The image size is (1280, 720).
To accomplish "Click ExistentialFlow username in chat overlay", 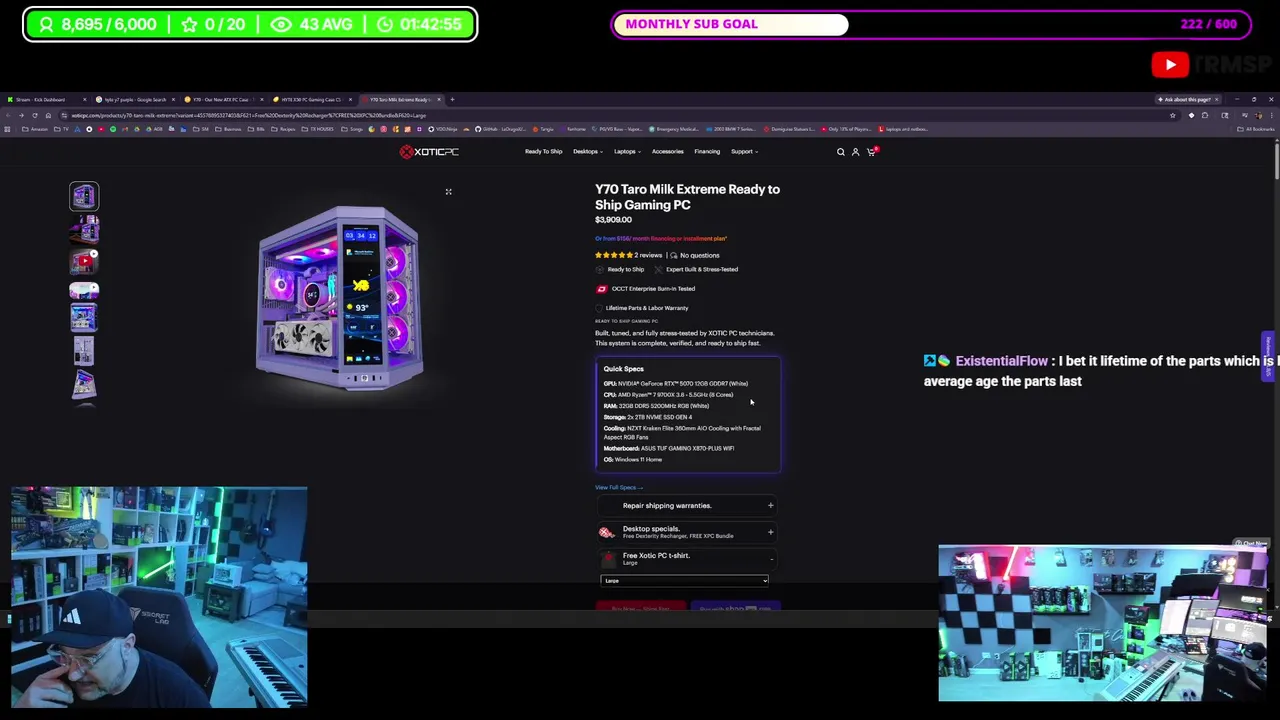I will (x=1001, y=361).
